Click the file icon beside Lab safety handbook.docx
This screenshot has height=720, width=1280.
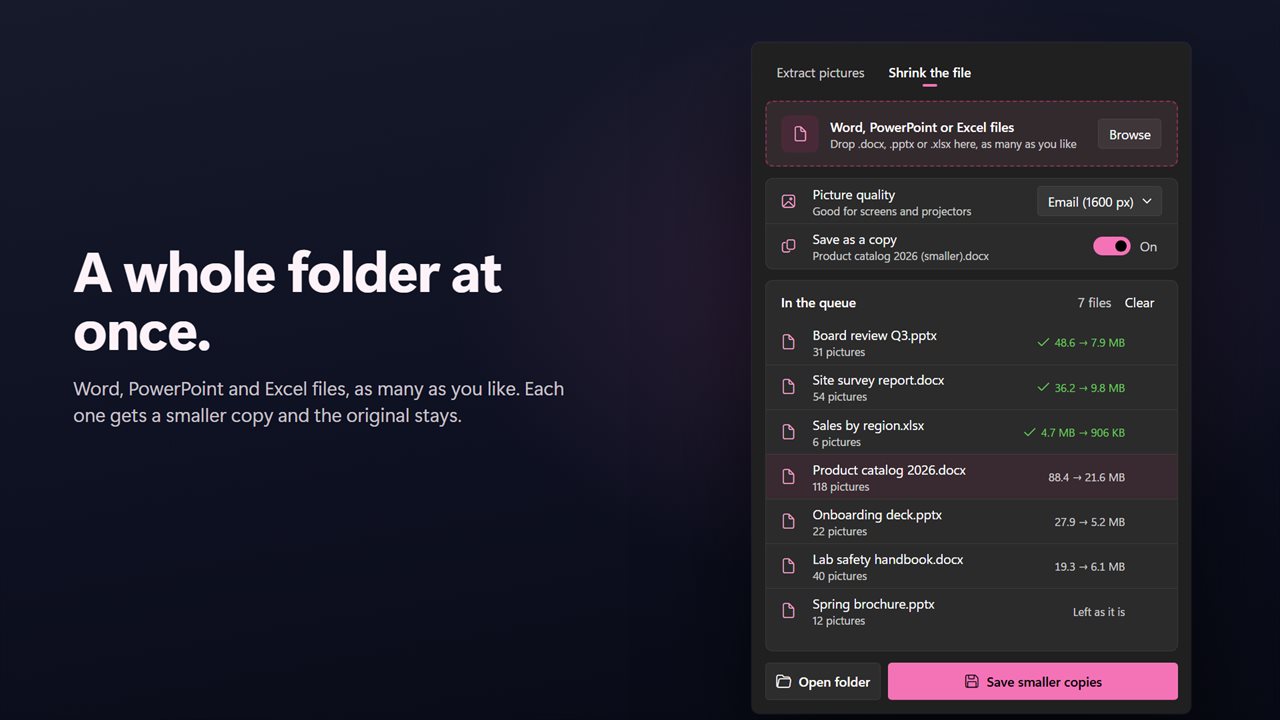tap(789, 567)
